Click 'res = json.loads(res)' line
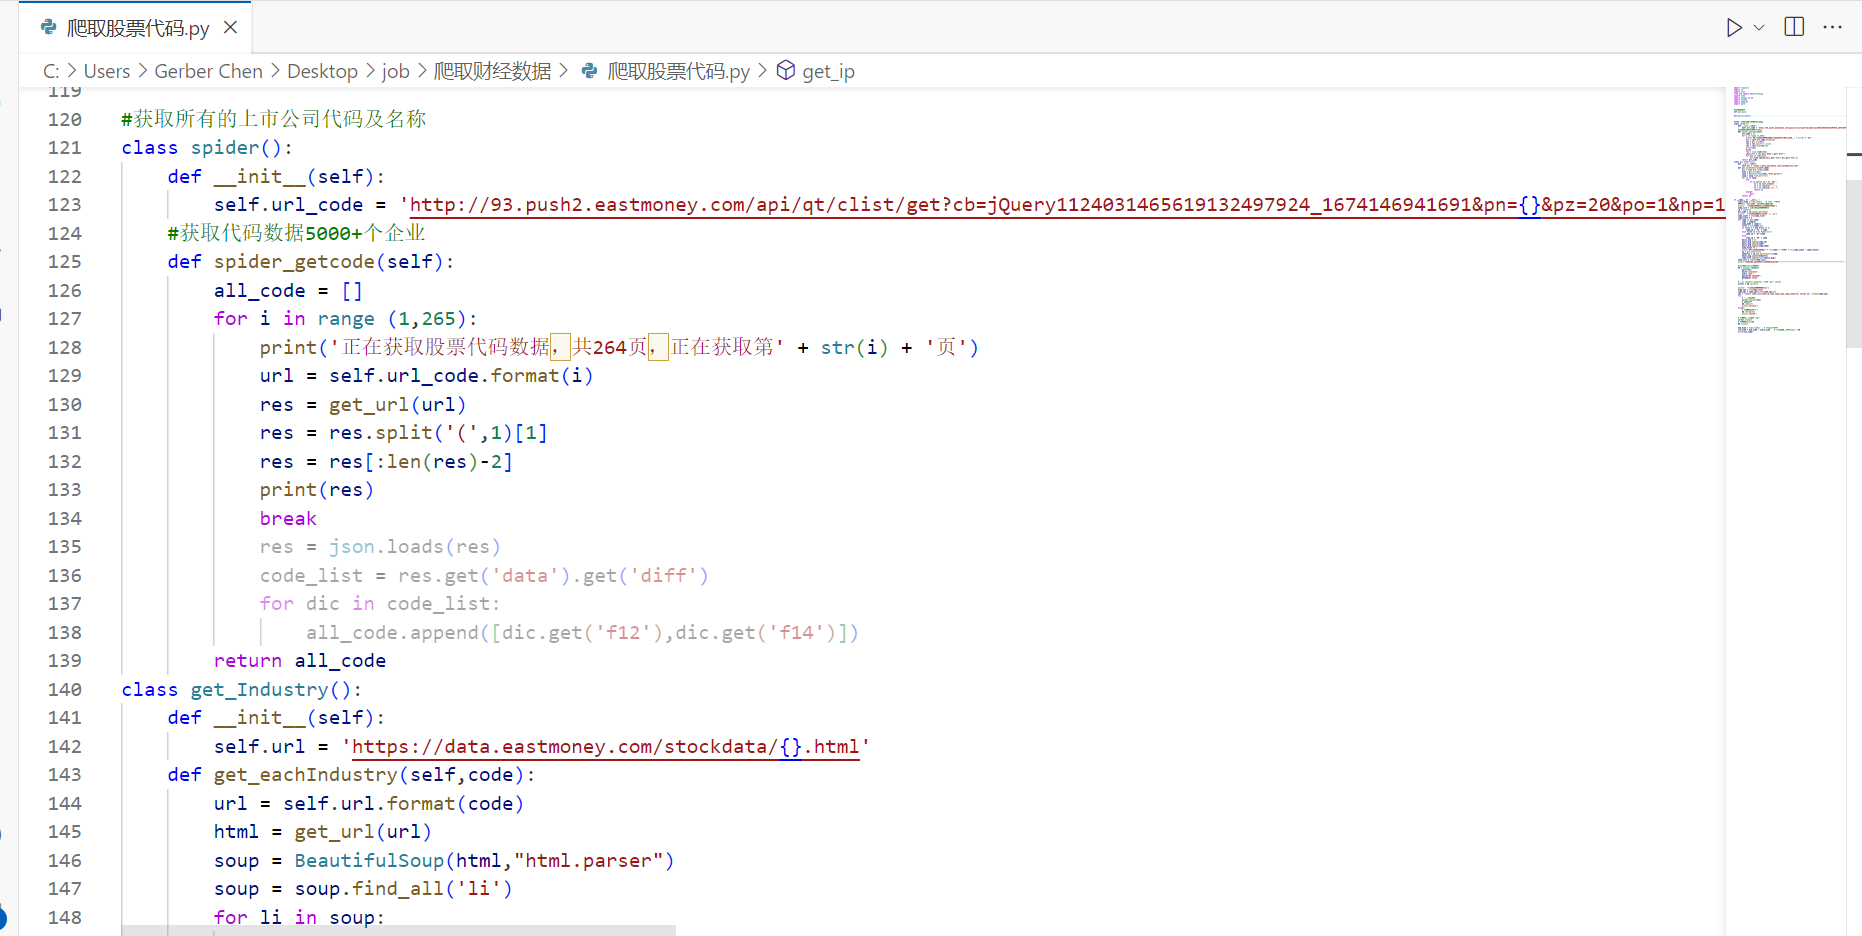The height and width of the screenshot is (936, 1862). (380, 547)
